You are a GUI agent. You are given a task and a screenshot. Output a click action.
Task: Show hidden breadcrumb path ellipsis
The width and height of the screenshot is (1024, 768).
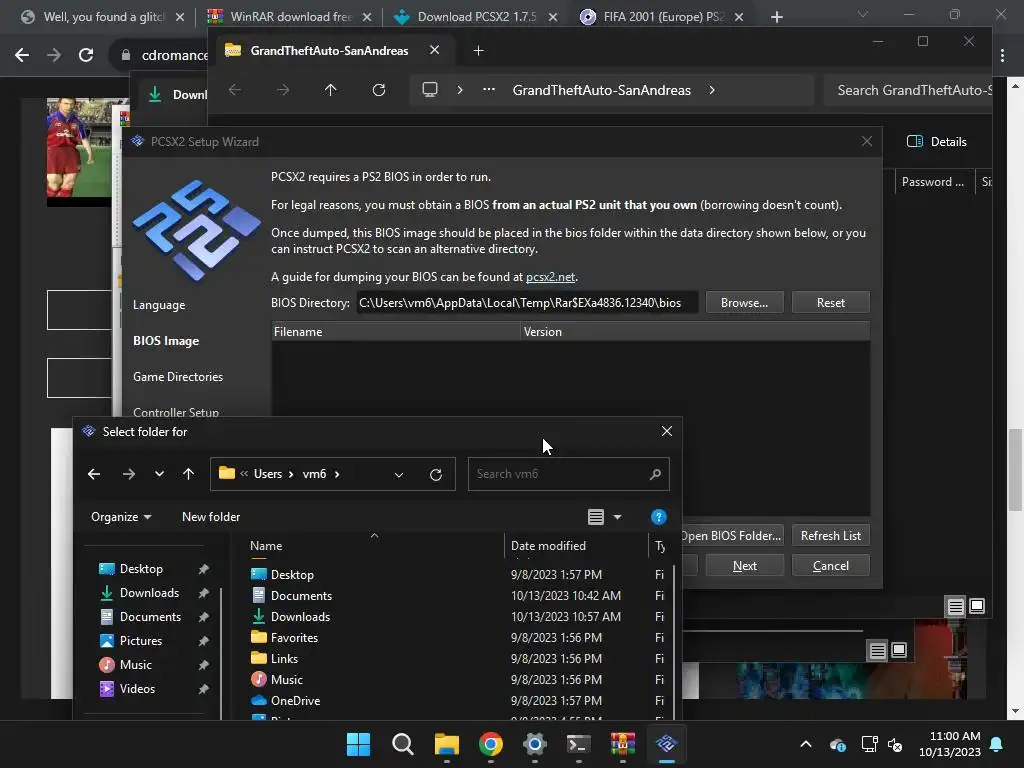pos(488,90)
